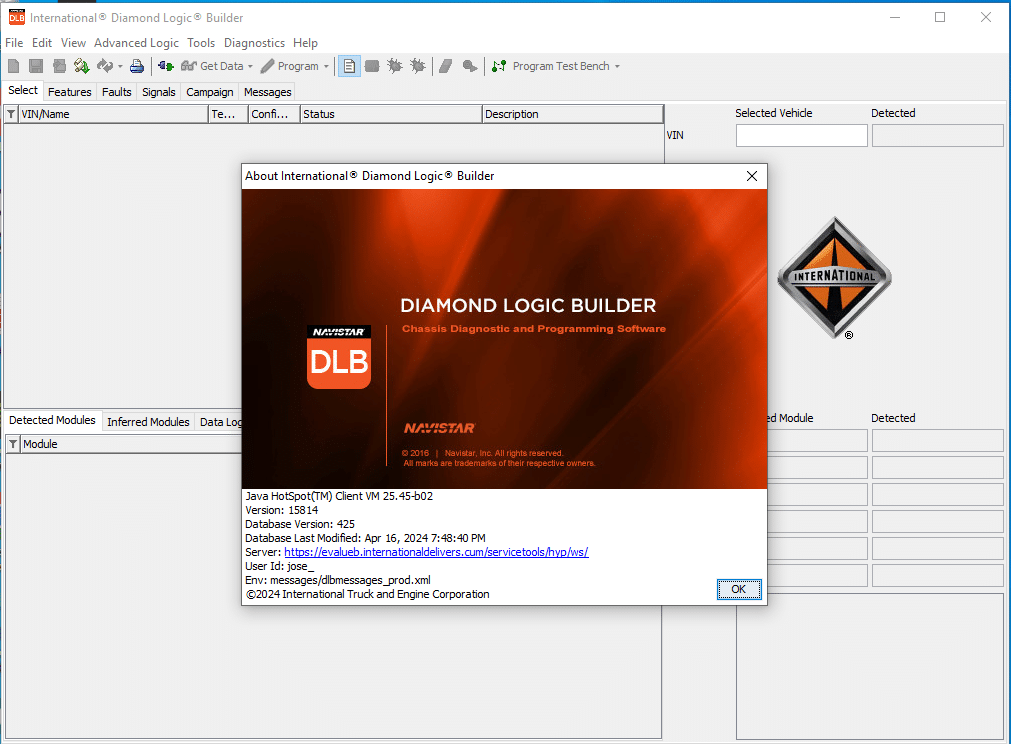
Task: Open the Program dropdown arrow
Action: 326,67
